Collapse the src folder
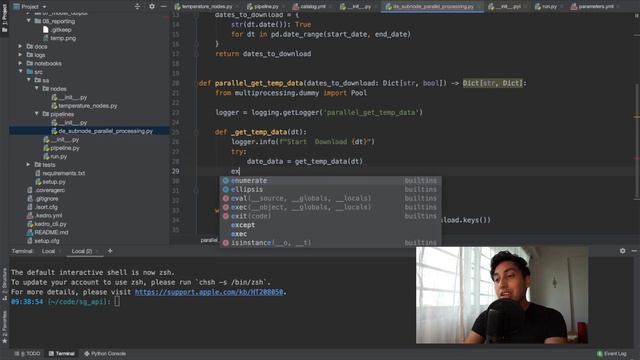Screen dimensions: 640x360 (x=20, y=71)
